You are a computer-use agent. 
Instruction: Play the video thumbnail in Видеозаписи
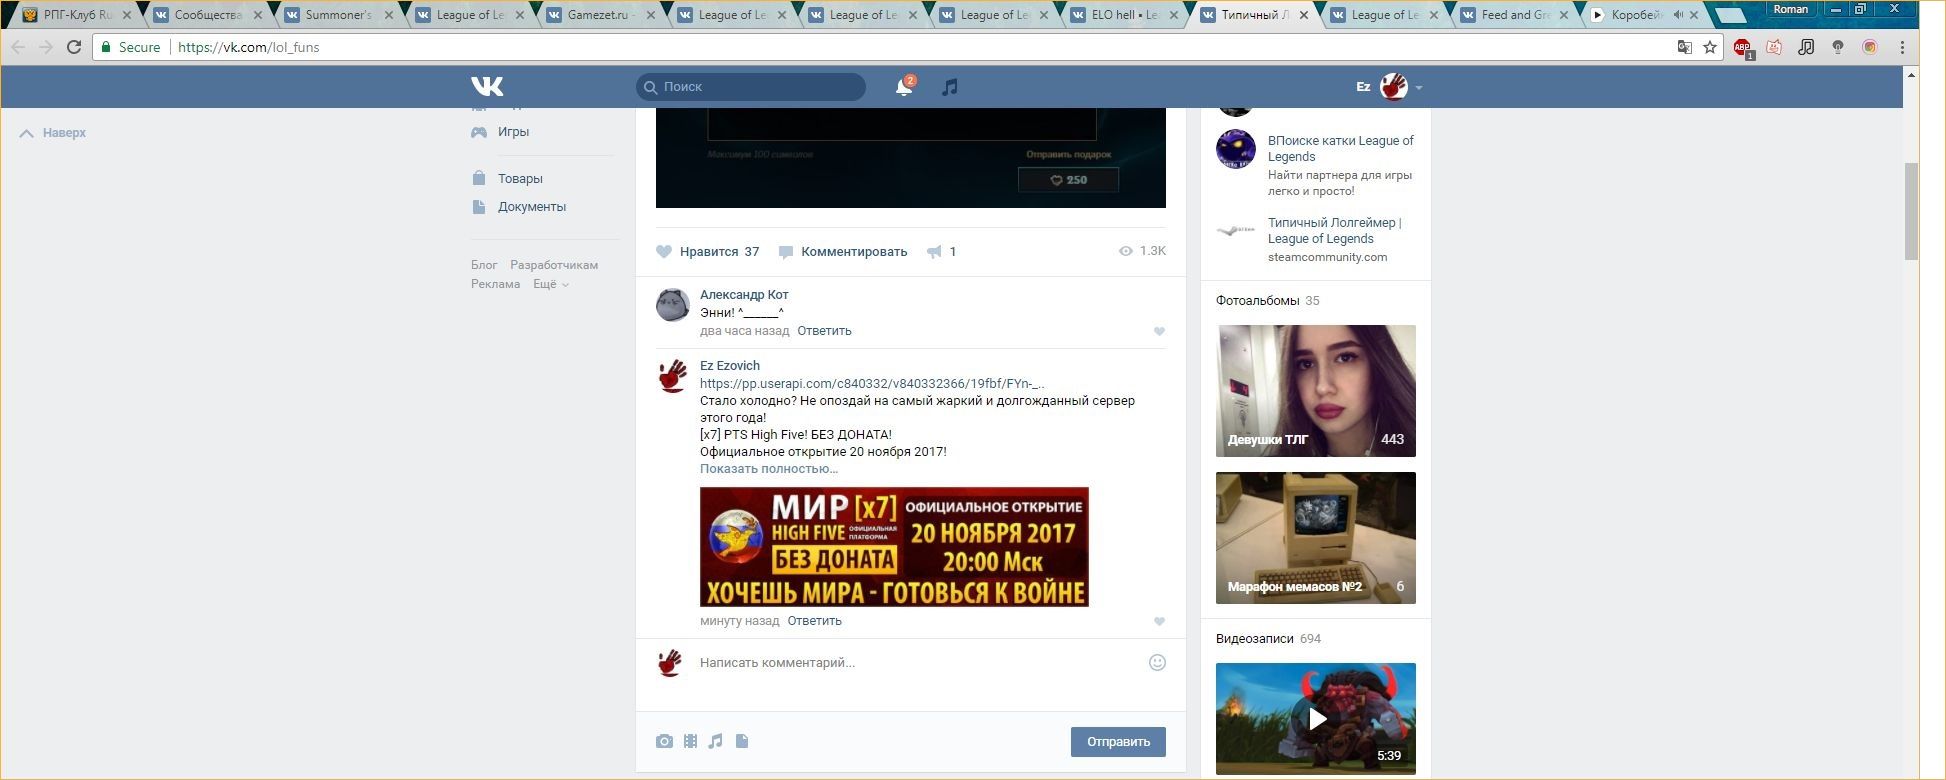(x=1316, y=718)
